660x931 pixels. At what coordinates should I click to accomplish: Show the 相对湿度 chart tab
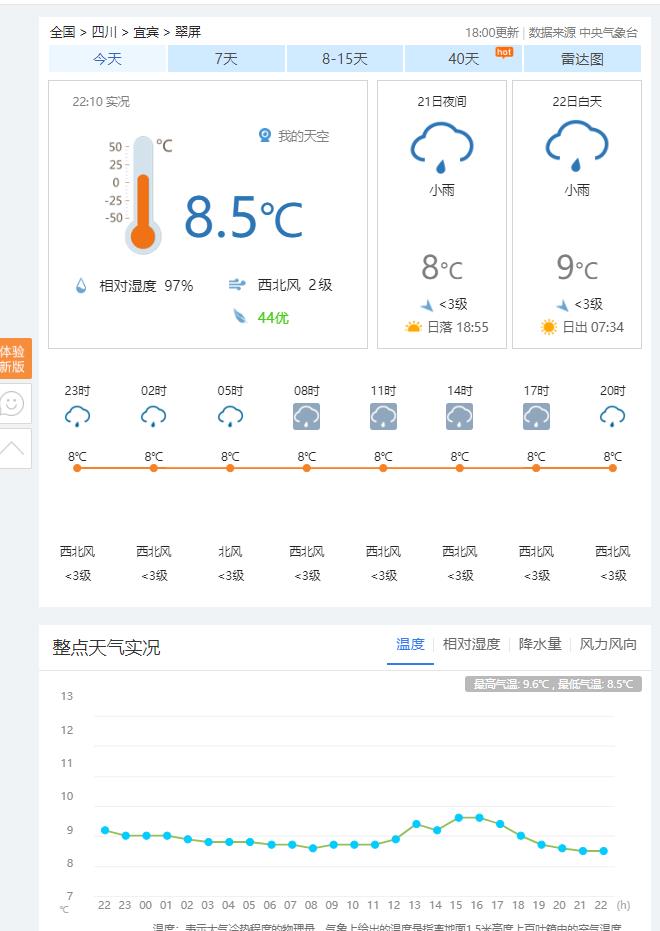471,645
